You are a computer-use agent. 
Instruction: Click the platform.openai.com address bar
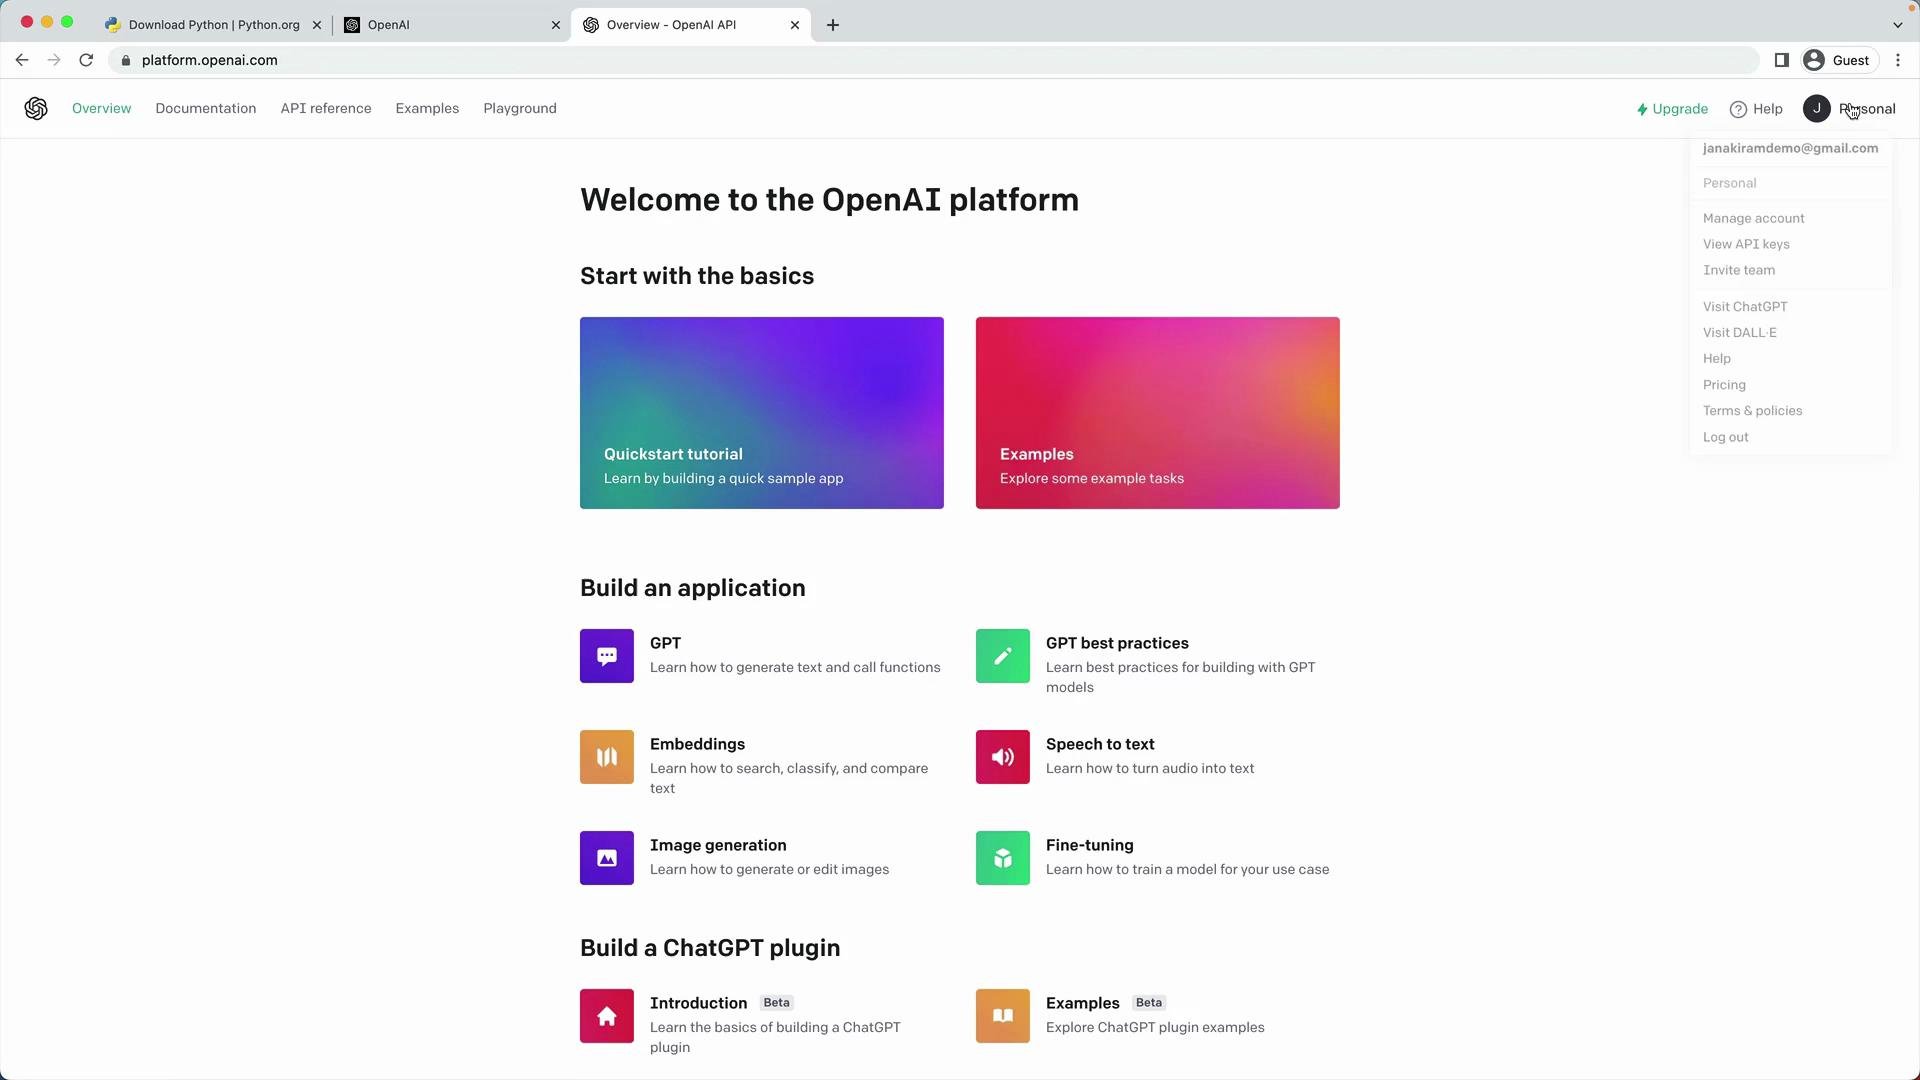933,60
